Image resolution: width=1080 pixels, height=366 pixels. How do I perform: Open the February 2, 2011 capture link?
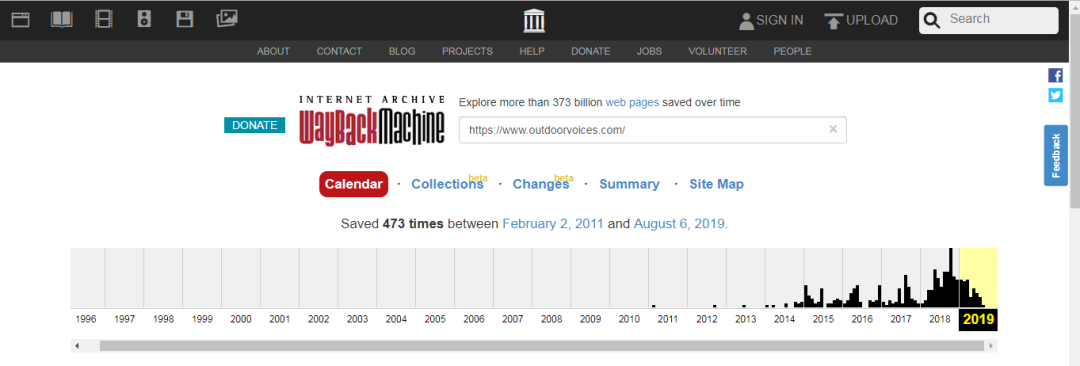tap(553, 224)
